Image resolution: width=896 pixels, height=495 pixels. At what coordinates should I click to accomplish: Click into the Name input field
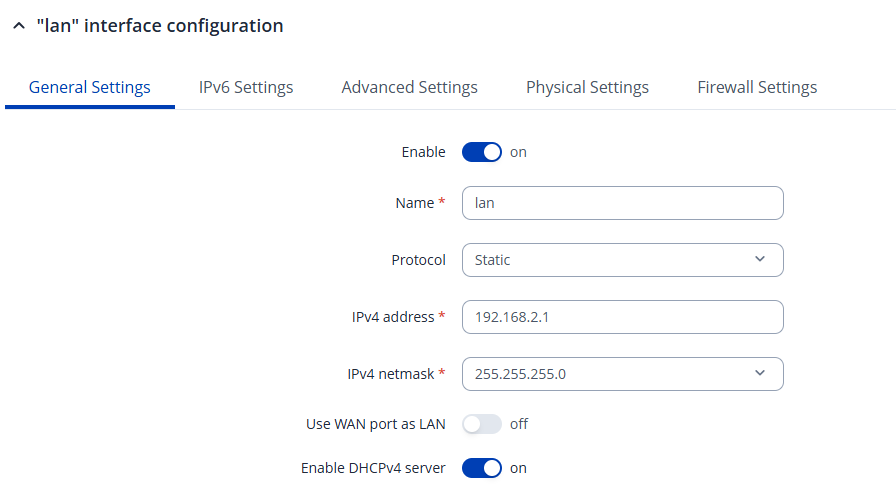click(x=622, y=203)
